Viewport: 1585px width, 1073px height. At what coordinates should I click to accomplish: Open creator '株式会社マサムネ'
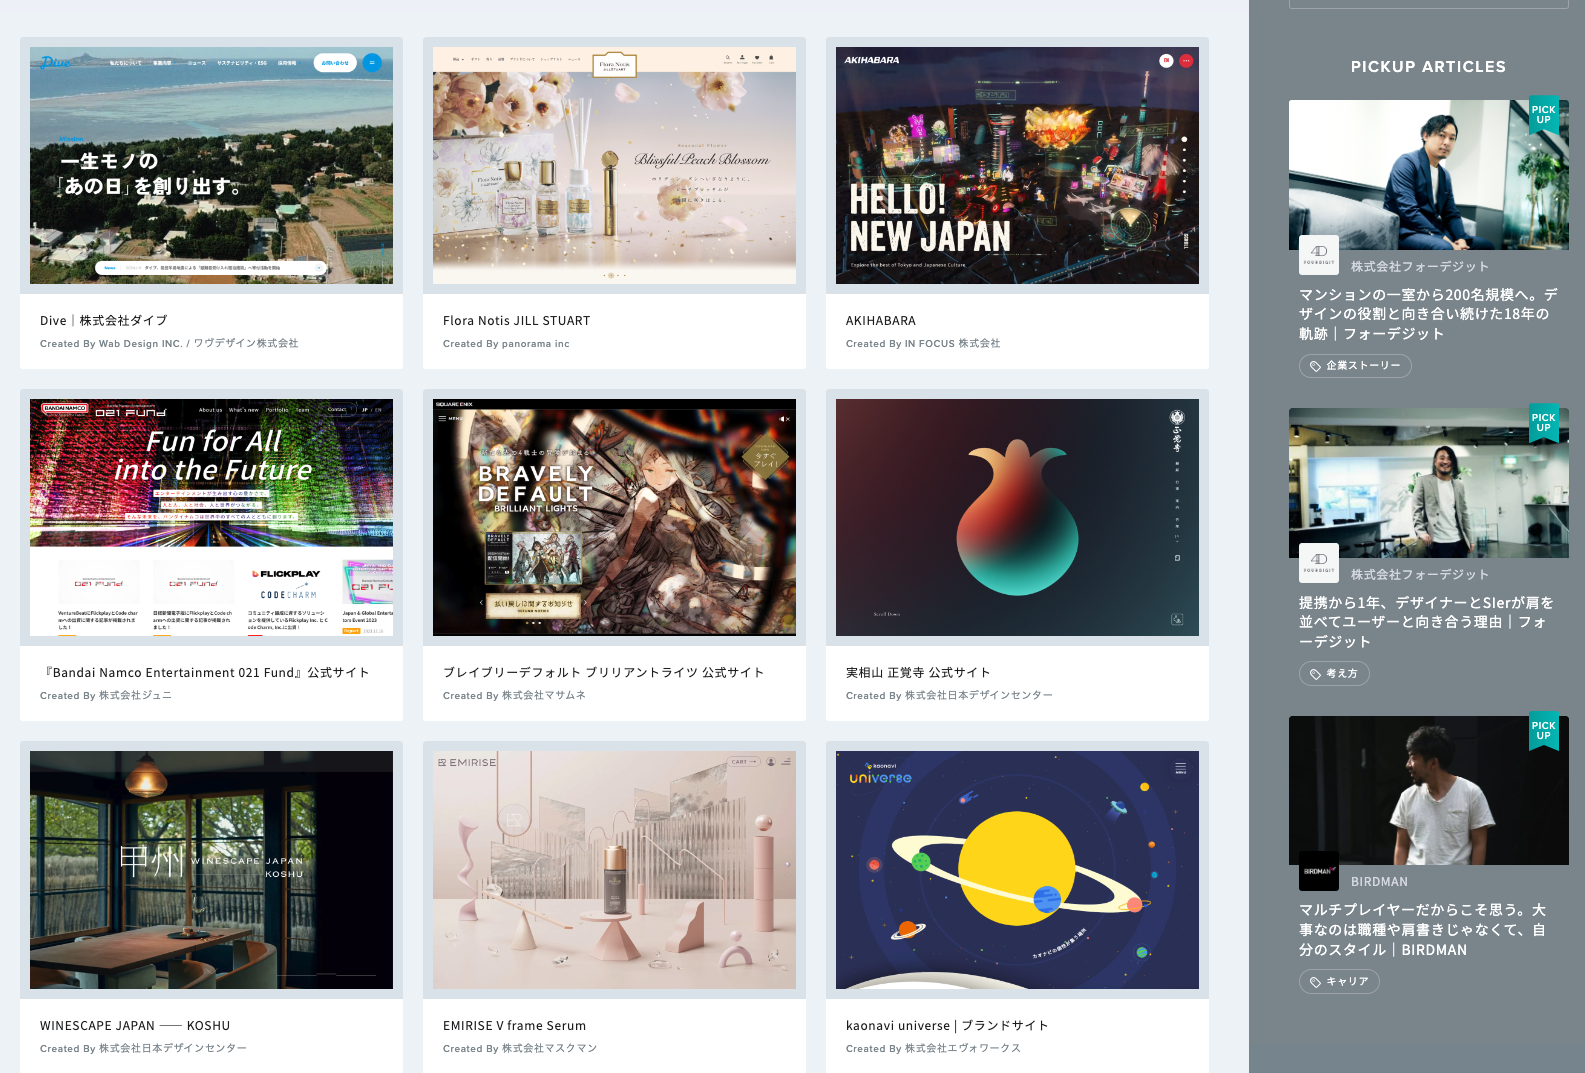(543, 696)
